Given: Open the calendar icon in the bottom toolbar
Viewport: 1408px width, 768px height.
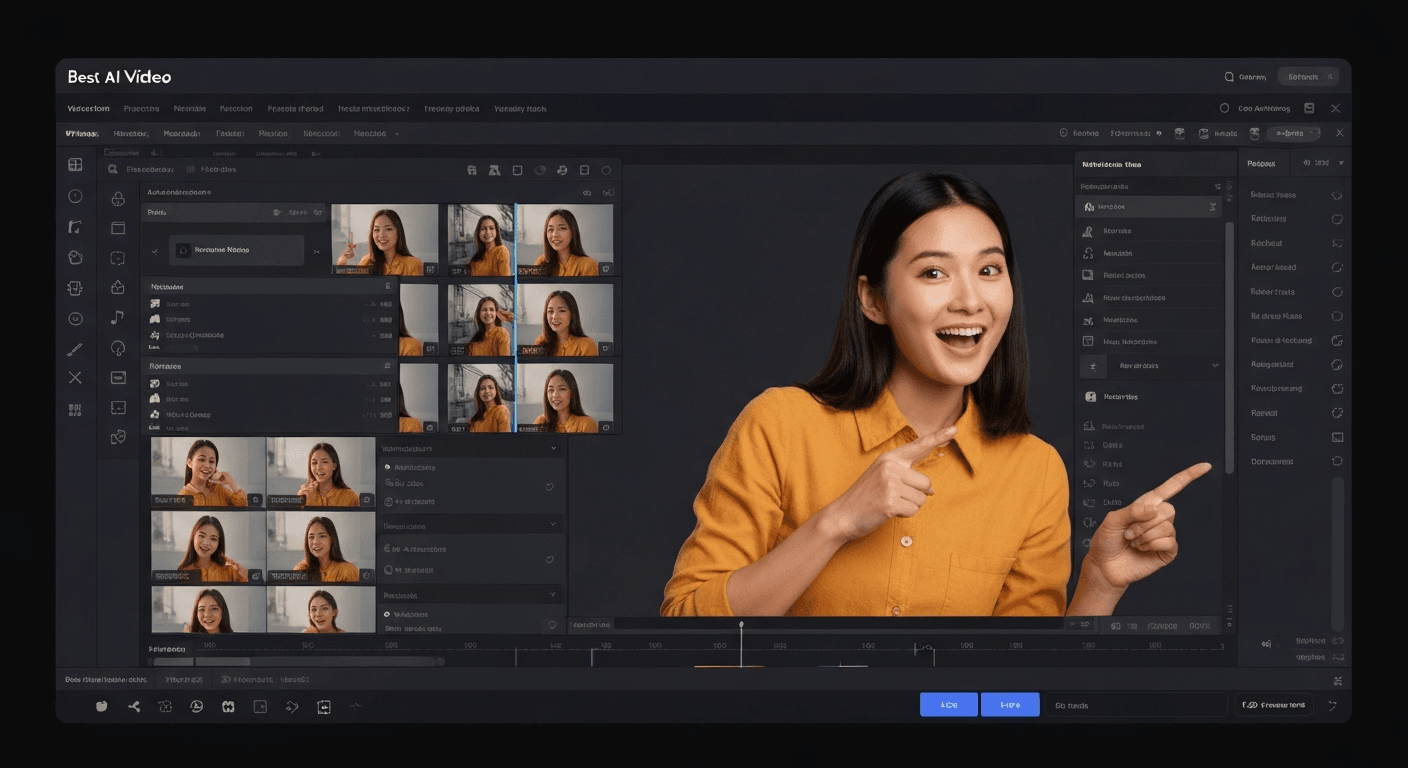Looking at the screenshot, I should tap(228, 706).
